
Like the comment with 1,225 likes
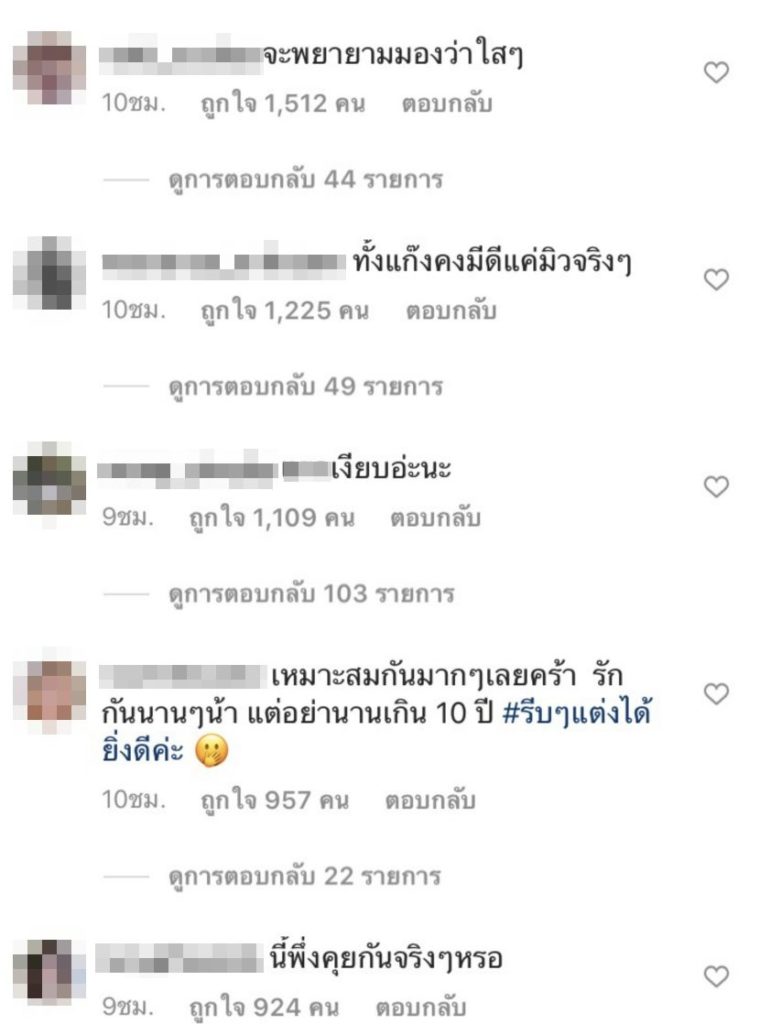click(716, 280)
